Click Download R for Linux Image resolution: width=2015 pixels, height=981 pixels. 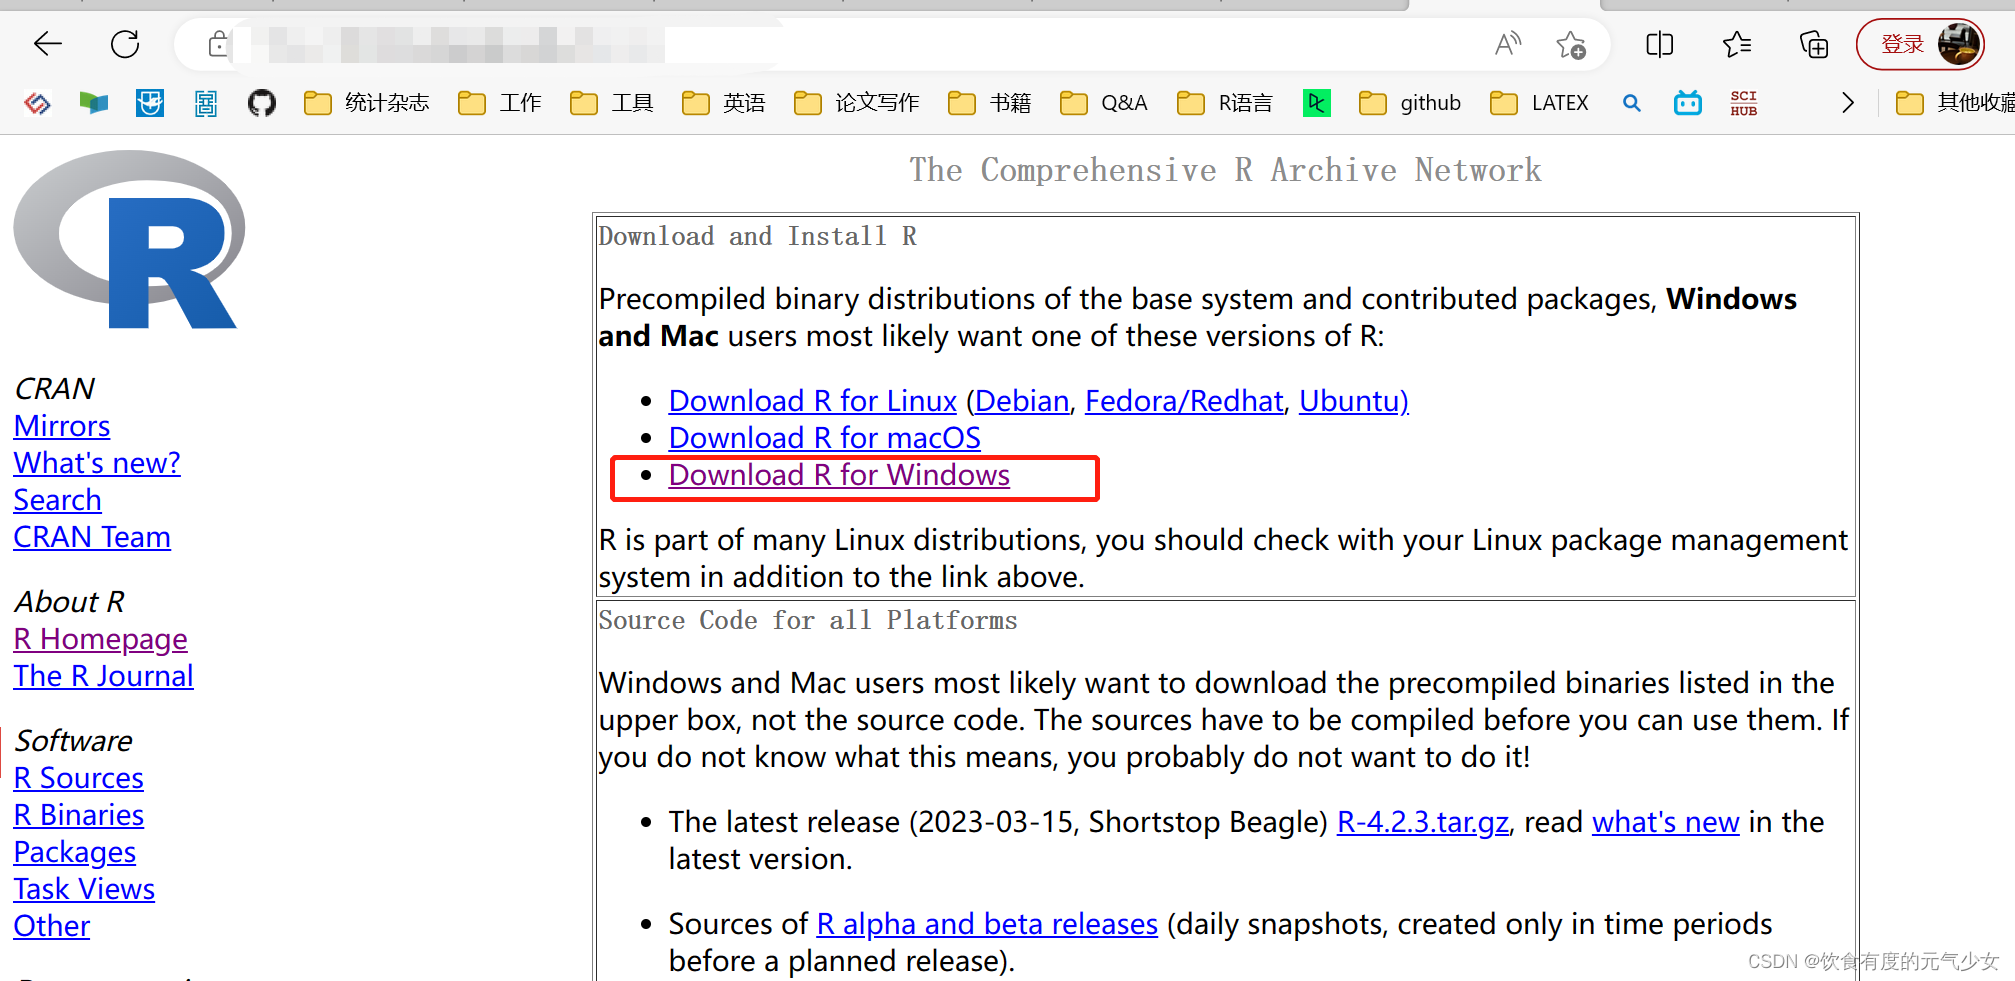click(813, 401)
